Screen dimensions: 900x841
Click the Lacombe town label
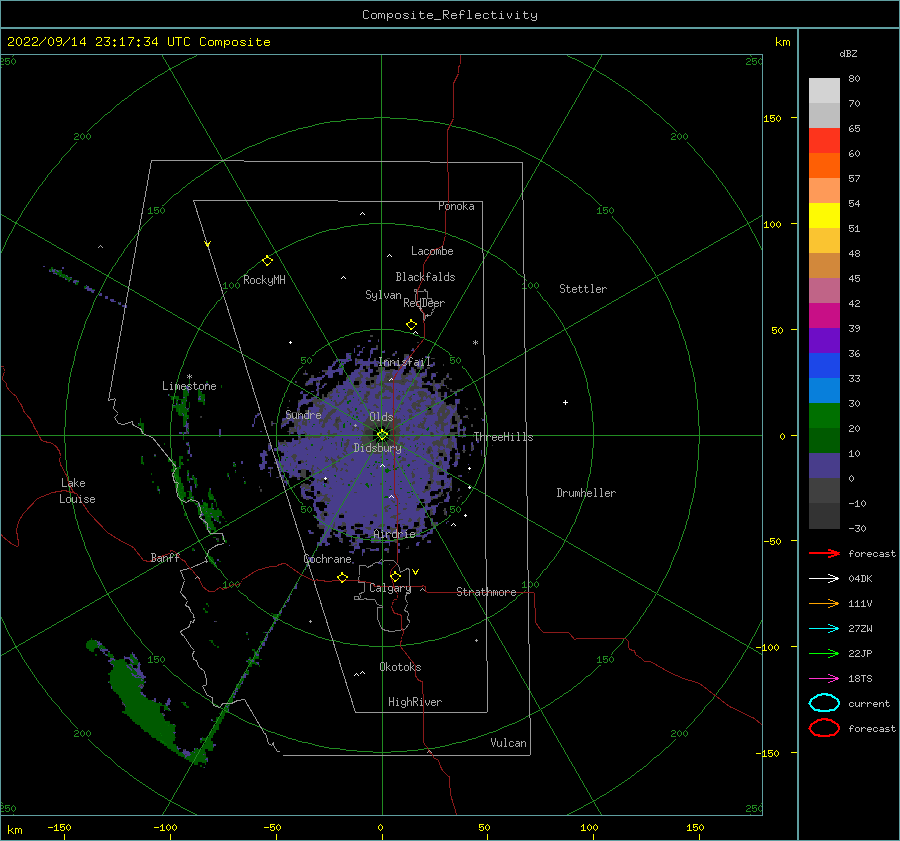[x=432, y=251]
